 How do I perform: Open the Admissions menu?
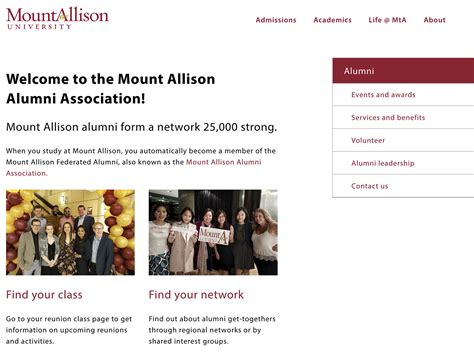276,20
